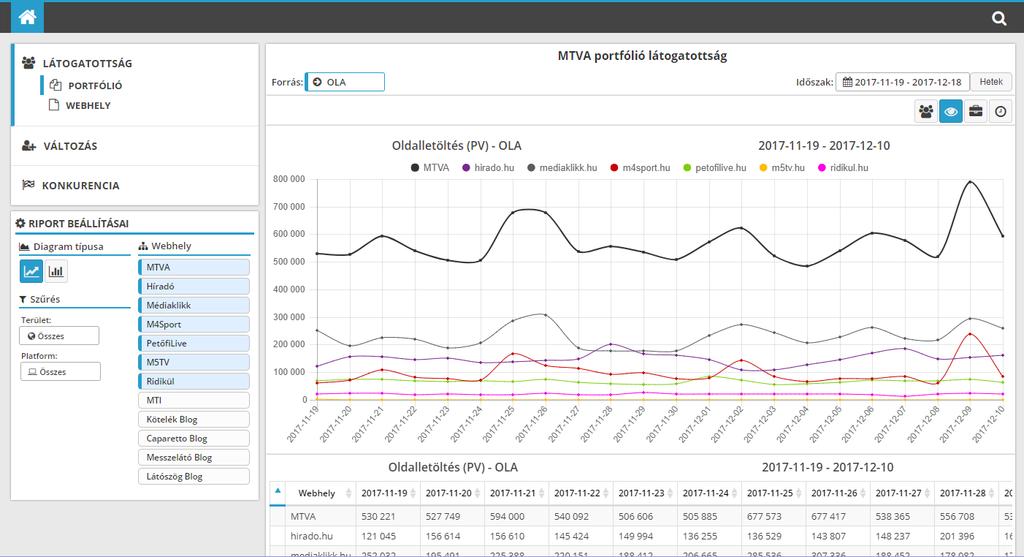Enable Kötelék Blog website filter
The width and height of the screenshot is (1024, 557).
[x=194, y=419]
